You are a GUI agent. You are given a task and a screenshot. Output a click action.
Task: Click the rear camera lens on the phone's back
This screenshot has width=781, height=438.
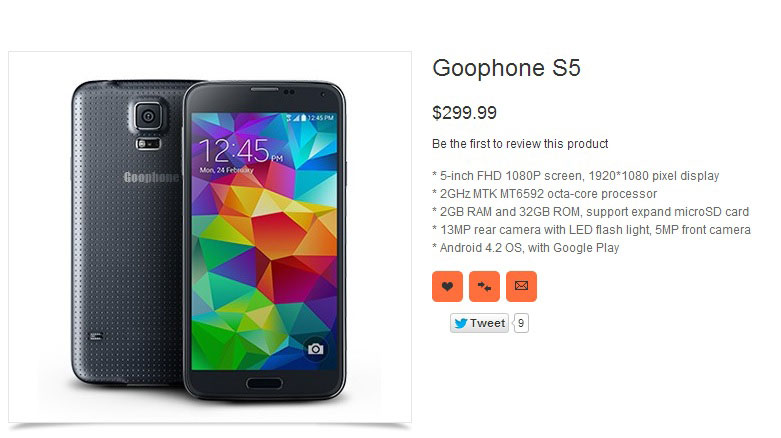pos(148,117)
